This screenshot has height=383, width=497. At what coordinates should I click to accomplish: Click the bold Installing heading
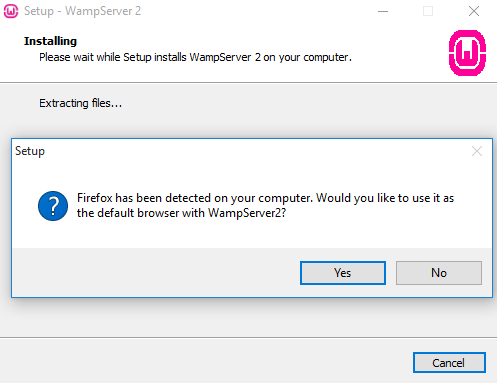(x=50, y=41)
